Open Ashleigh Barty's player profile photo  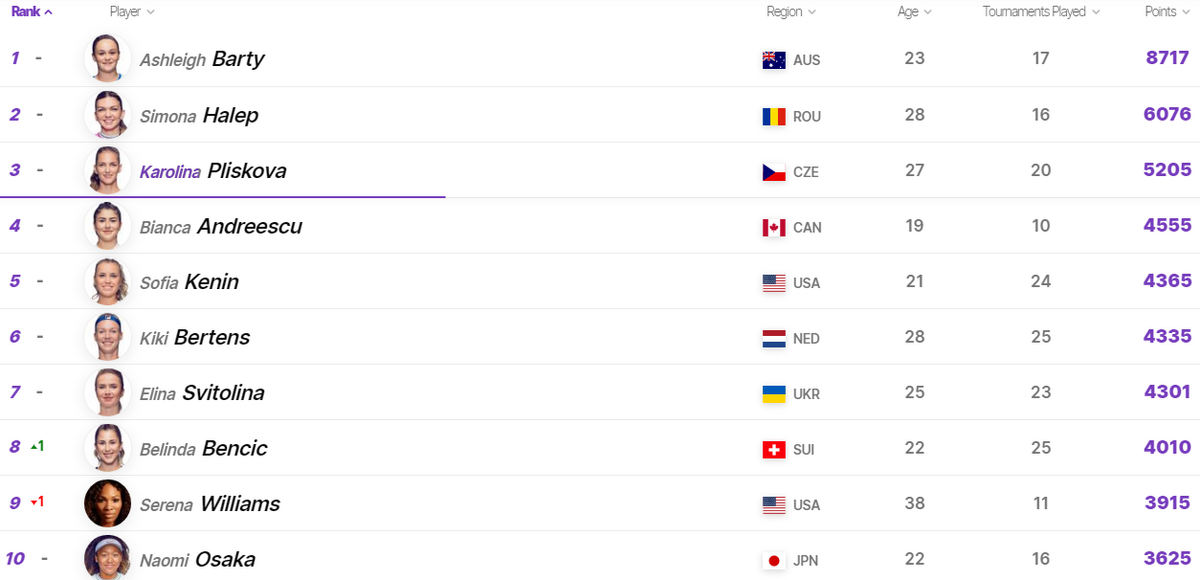point(108,58)
